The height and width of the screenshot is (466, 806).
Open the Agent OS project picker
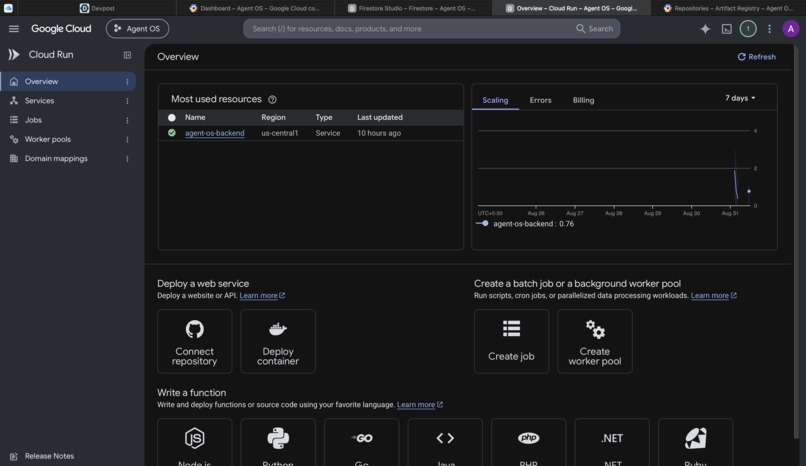(137, 29)
